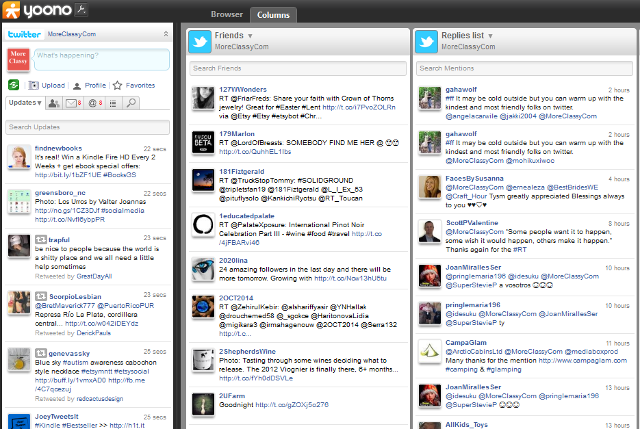Click the Search Mentions field
This screenshot has width=640, height=429.
(x=524, y=68)
